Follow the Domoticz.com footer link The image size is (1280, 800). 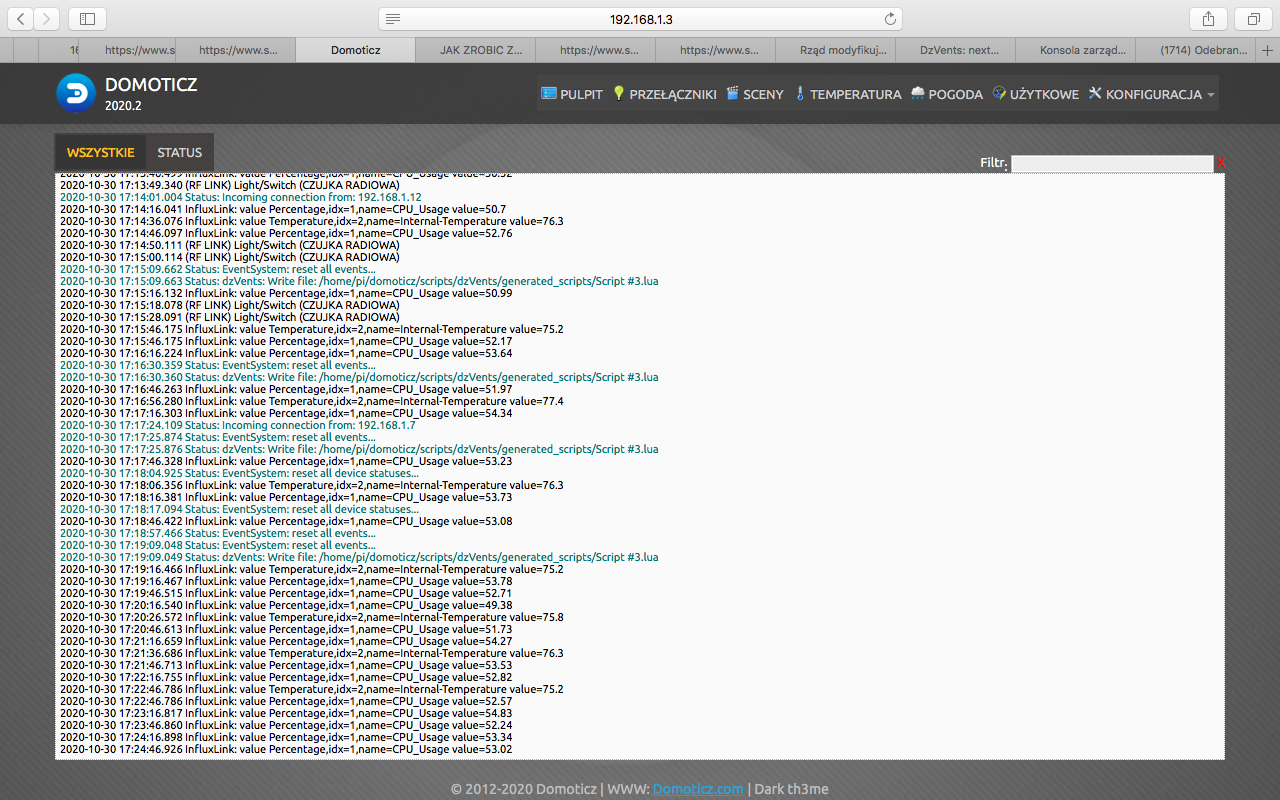pos(698,789)
